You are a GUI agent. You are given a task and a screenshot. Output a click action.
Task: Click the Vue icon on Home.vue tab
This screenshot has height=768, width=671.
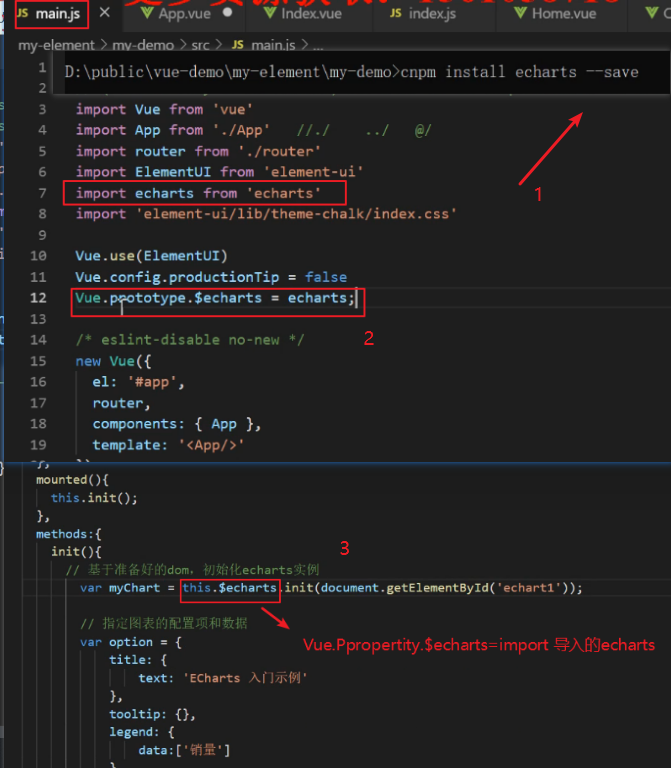[x=521, y=13]
